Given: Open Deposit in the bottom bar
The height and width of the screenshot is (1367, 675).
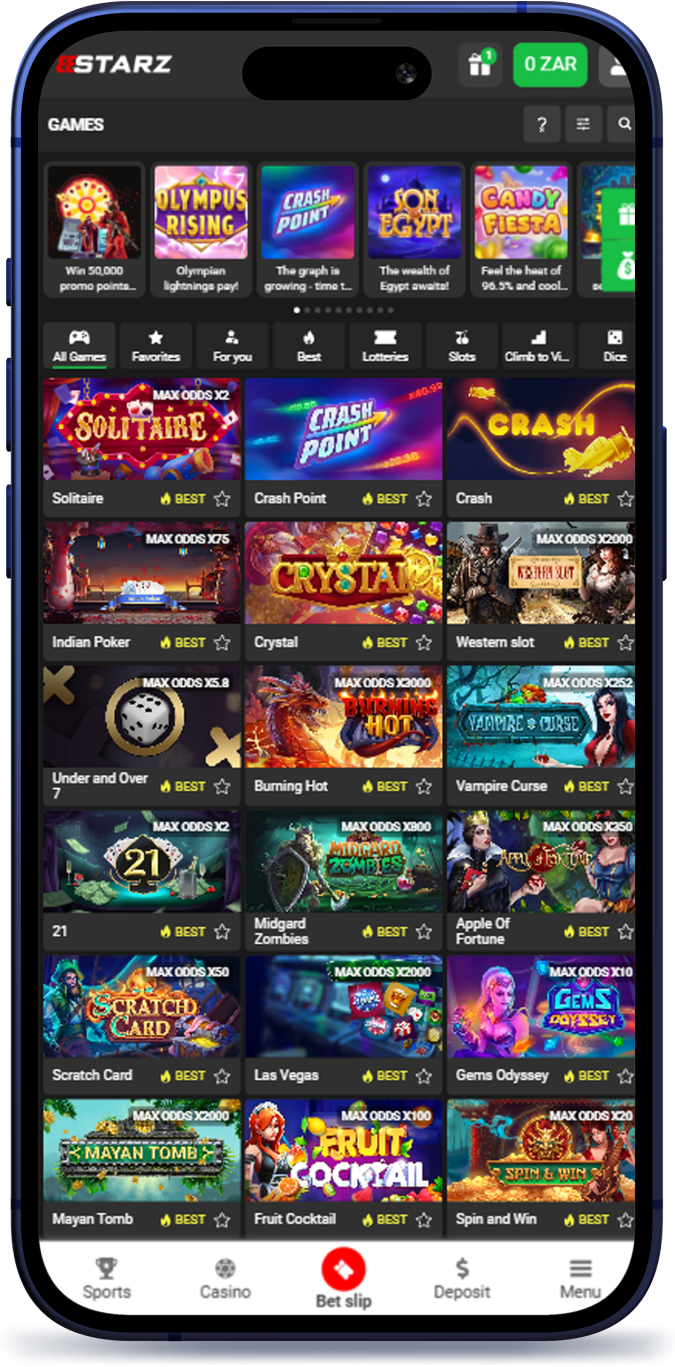Looking at the screenshot, I should (x=462, y=1279).
